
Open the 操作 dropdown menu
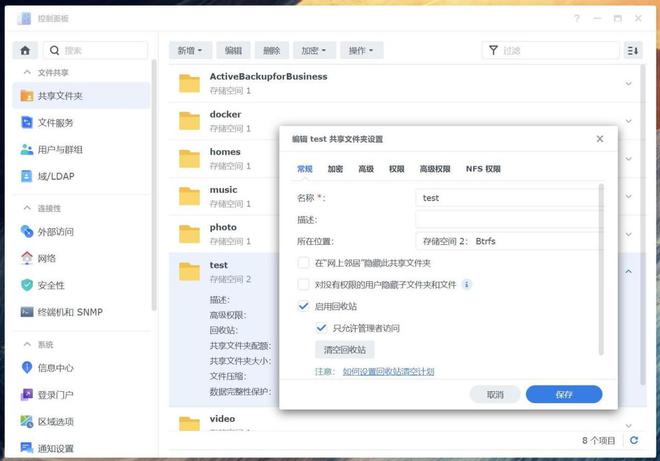coord(361,50)
